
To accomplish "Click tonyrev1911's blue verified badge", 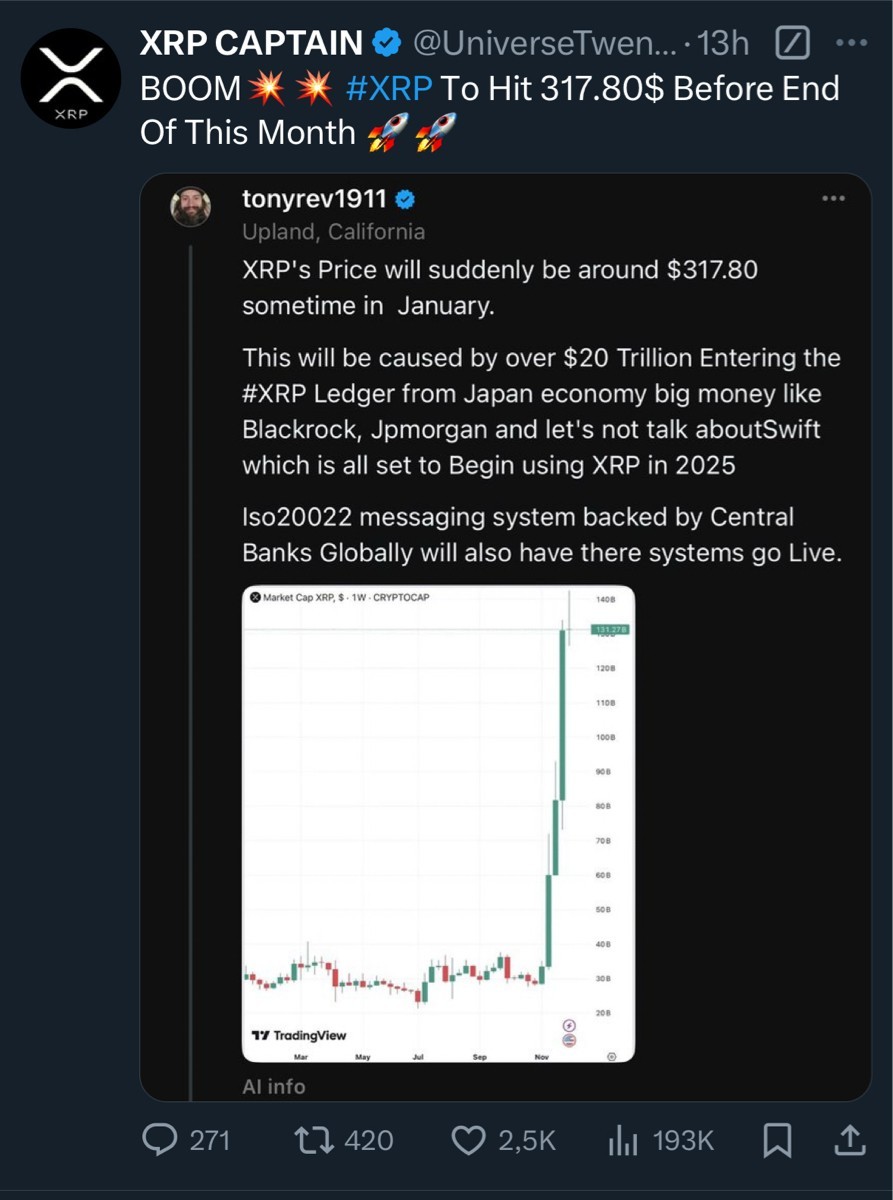I will click(x=404, y=200).
